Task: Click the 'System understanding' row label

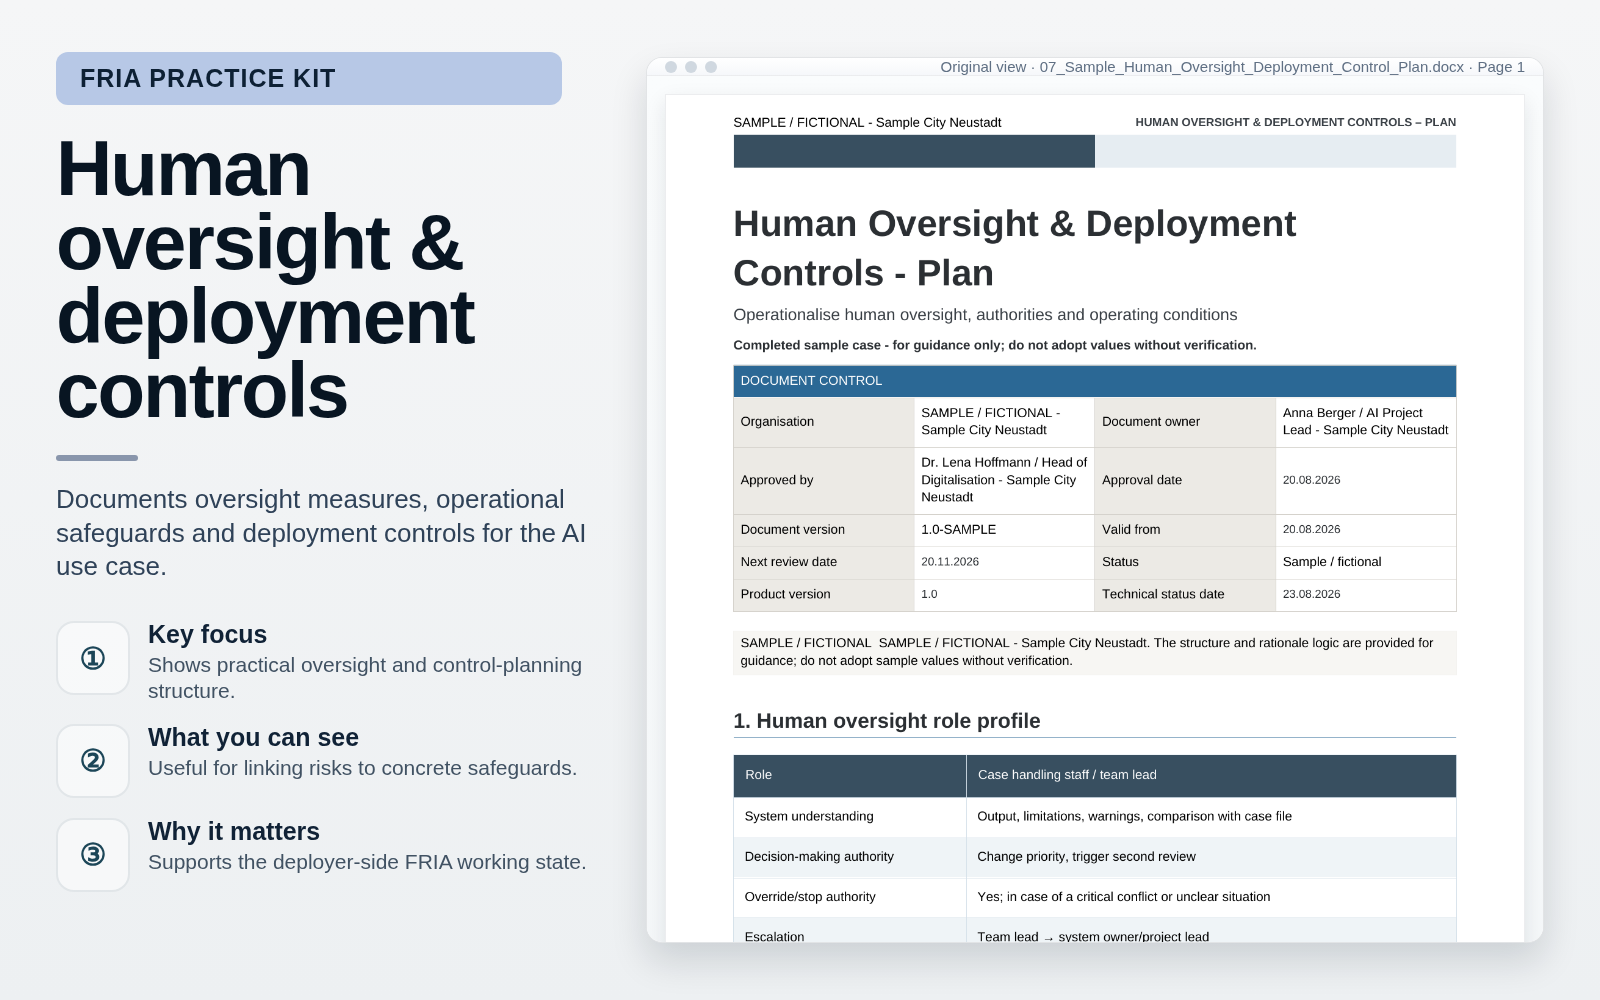Action: pyautogui.click(x=850, y=816)
